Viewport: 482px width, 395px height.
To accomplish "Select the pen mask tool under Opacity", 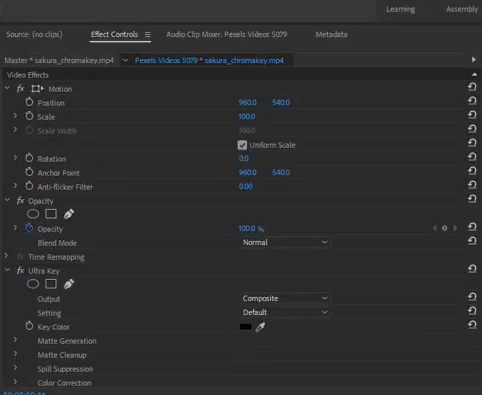I will tap(69, 214).
